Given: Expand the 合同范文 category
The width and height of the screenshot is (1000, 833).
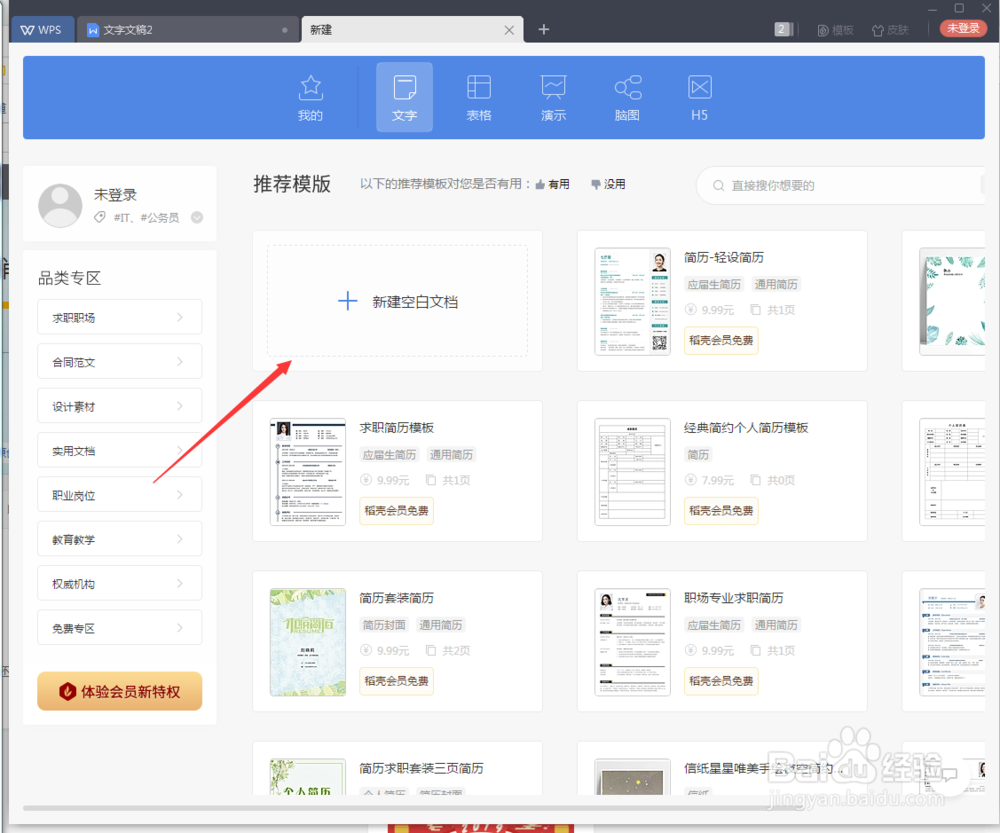Looking at the screenshot, I should (x=119, y=362).
